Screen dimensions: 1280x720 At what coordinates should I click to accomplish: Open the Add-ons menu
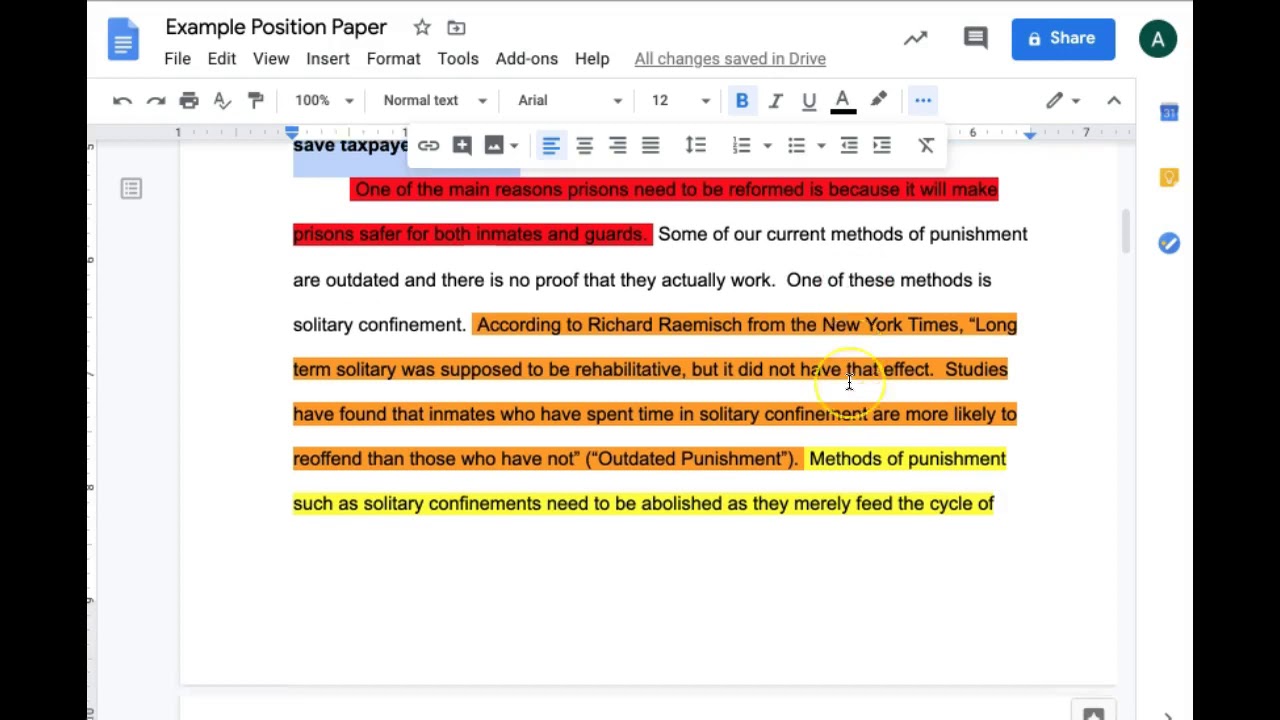(527, 59)
